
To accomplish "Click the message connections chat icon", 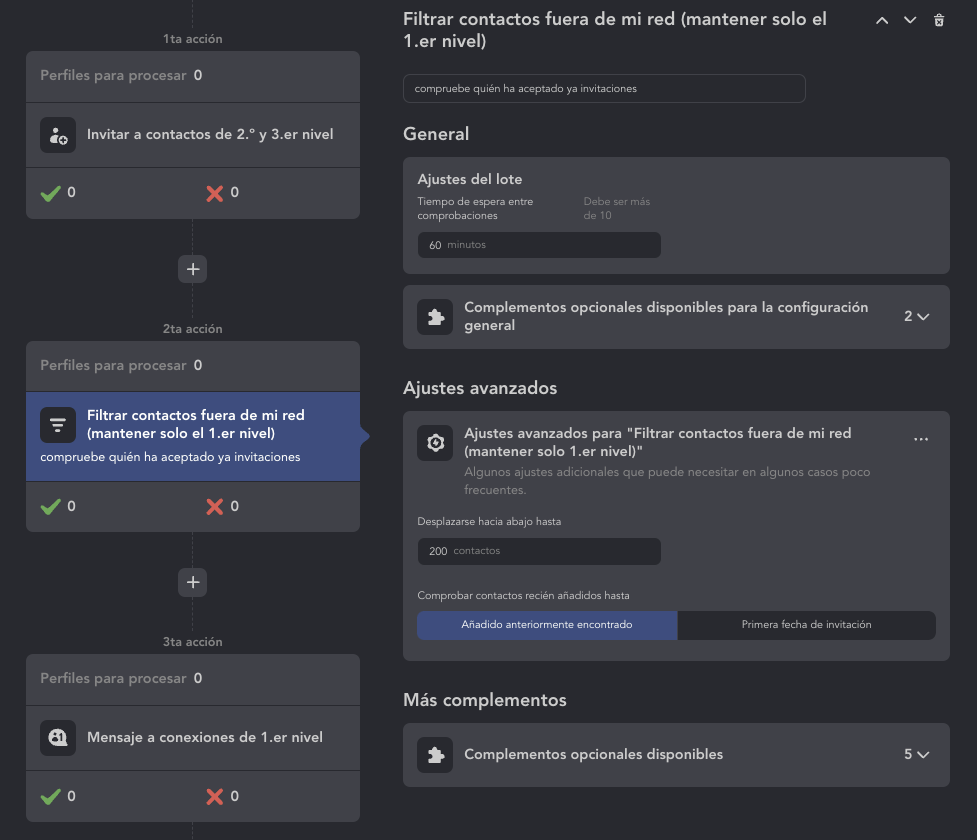I will click(x=58, y=738).
